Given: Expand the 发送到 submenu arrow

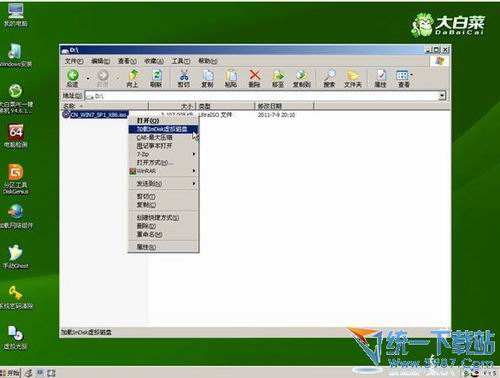Looking at the screenshot, I should pyautogui.click(x=194, y=183).
